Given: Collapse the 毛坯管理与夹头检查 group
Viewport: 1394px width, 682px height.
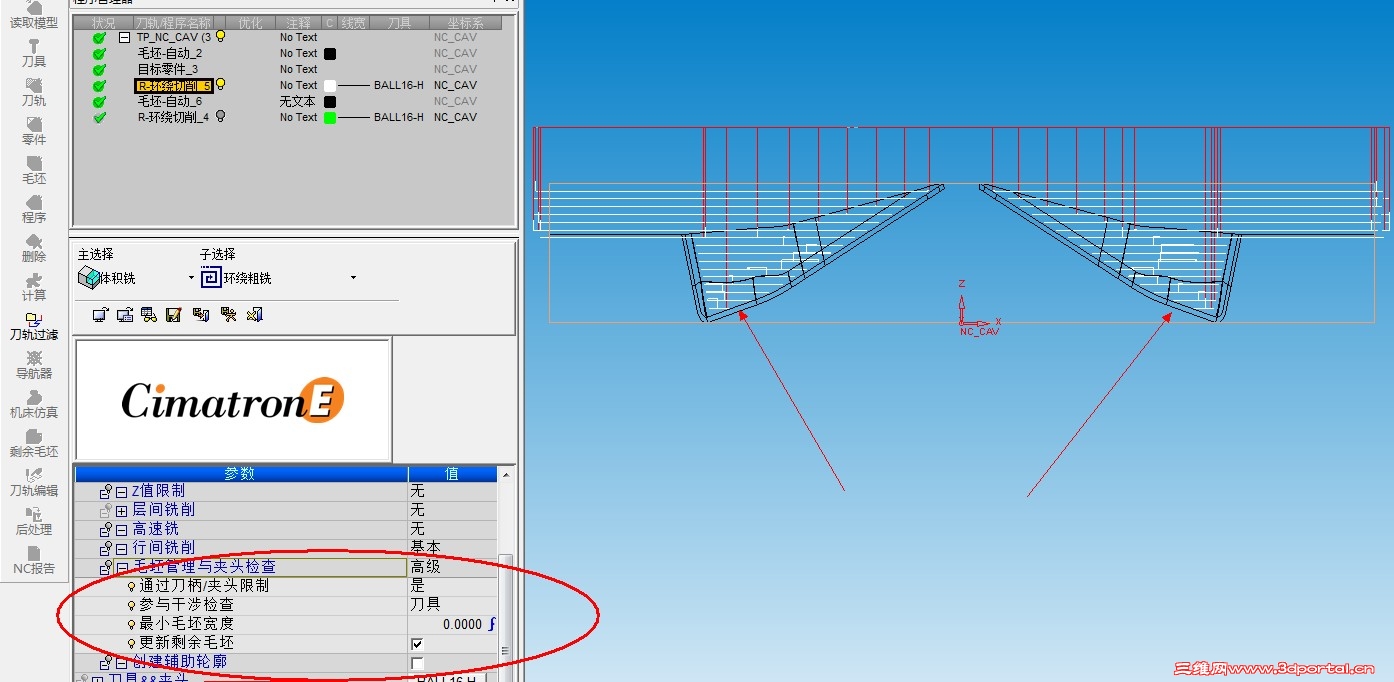Looking at the screenshot, I should point(121,568).
